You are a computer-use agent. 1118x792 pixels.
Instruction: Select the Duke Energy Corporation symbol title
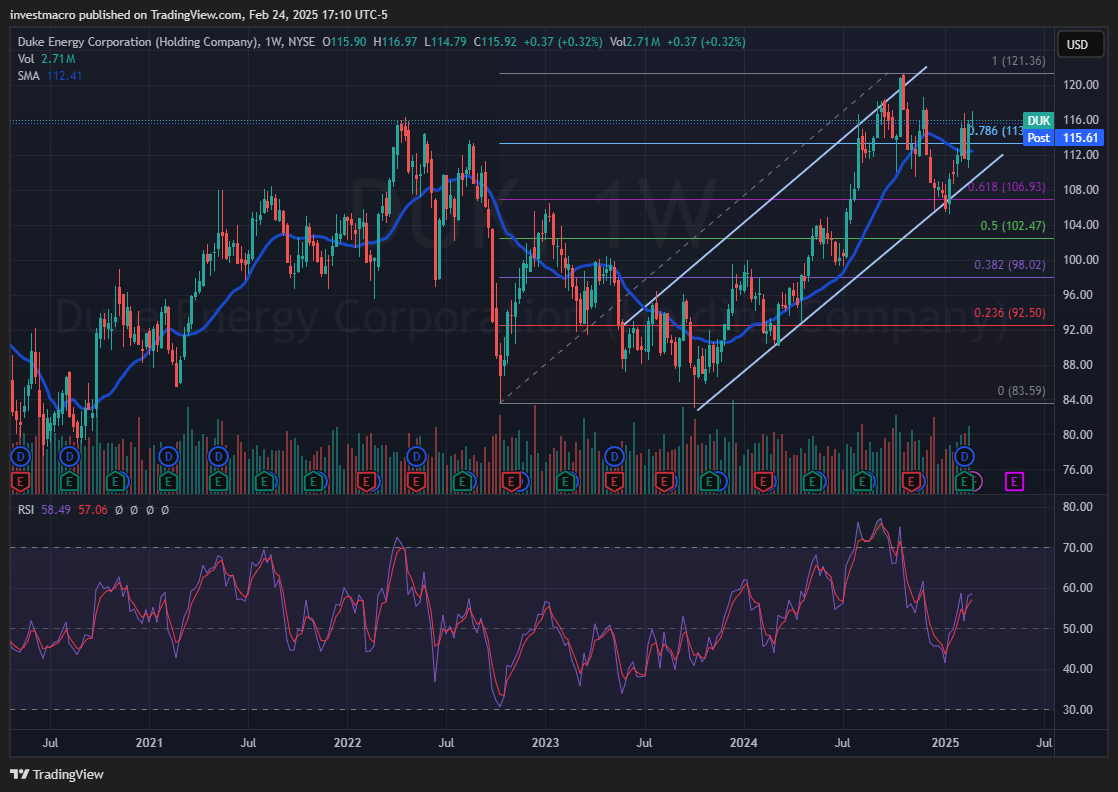[x=138, y=42]
